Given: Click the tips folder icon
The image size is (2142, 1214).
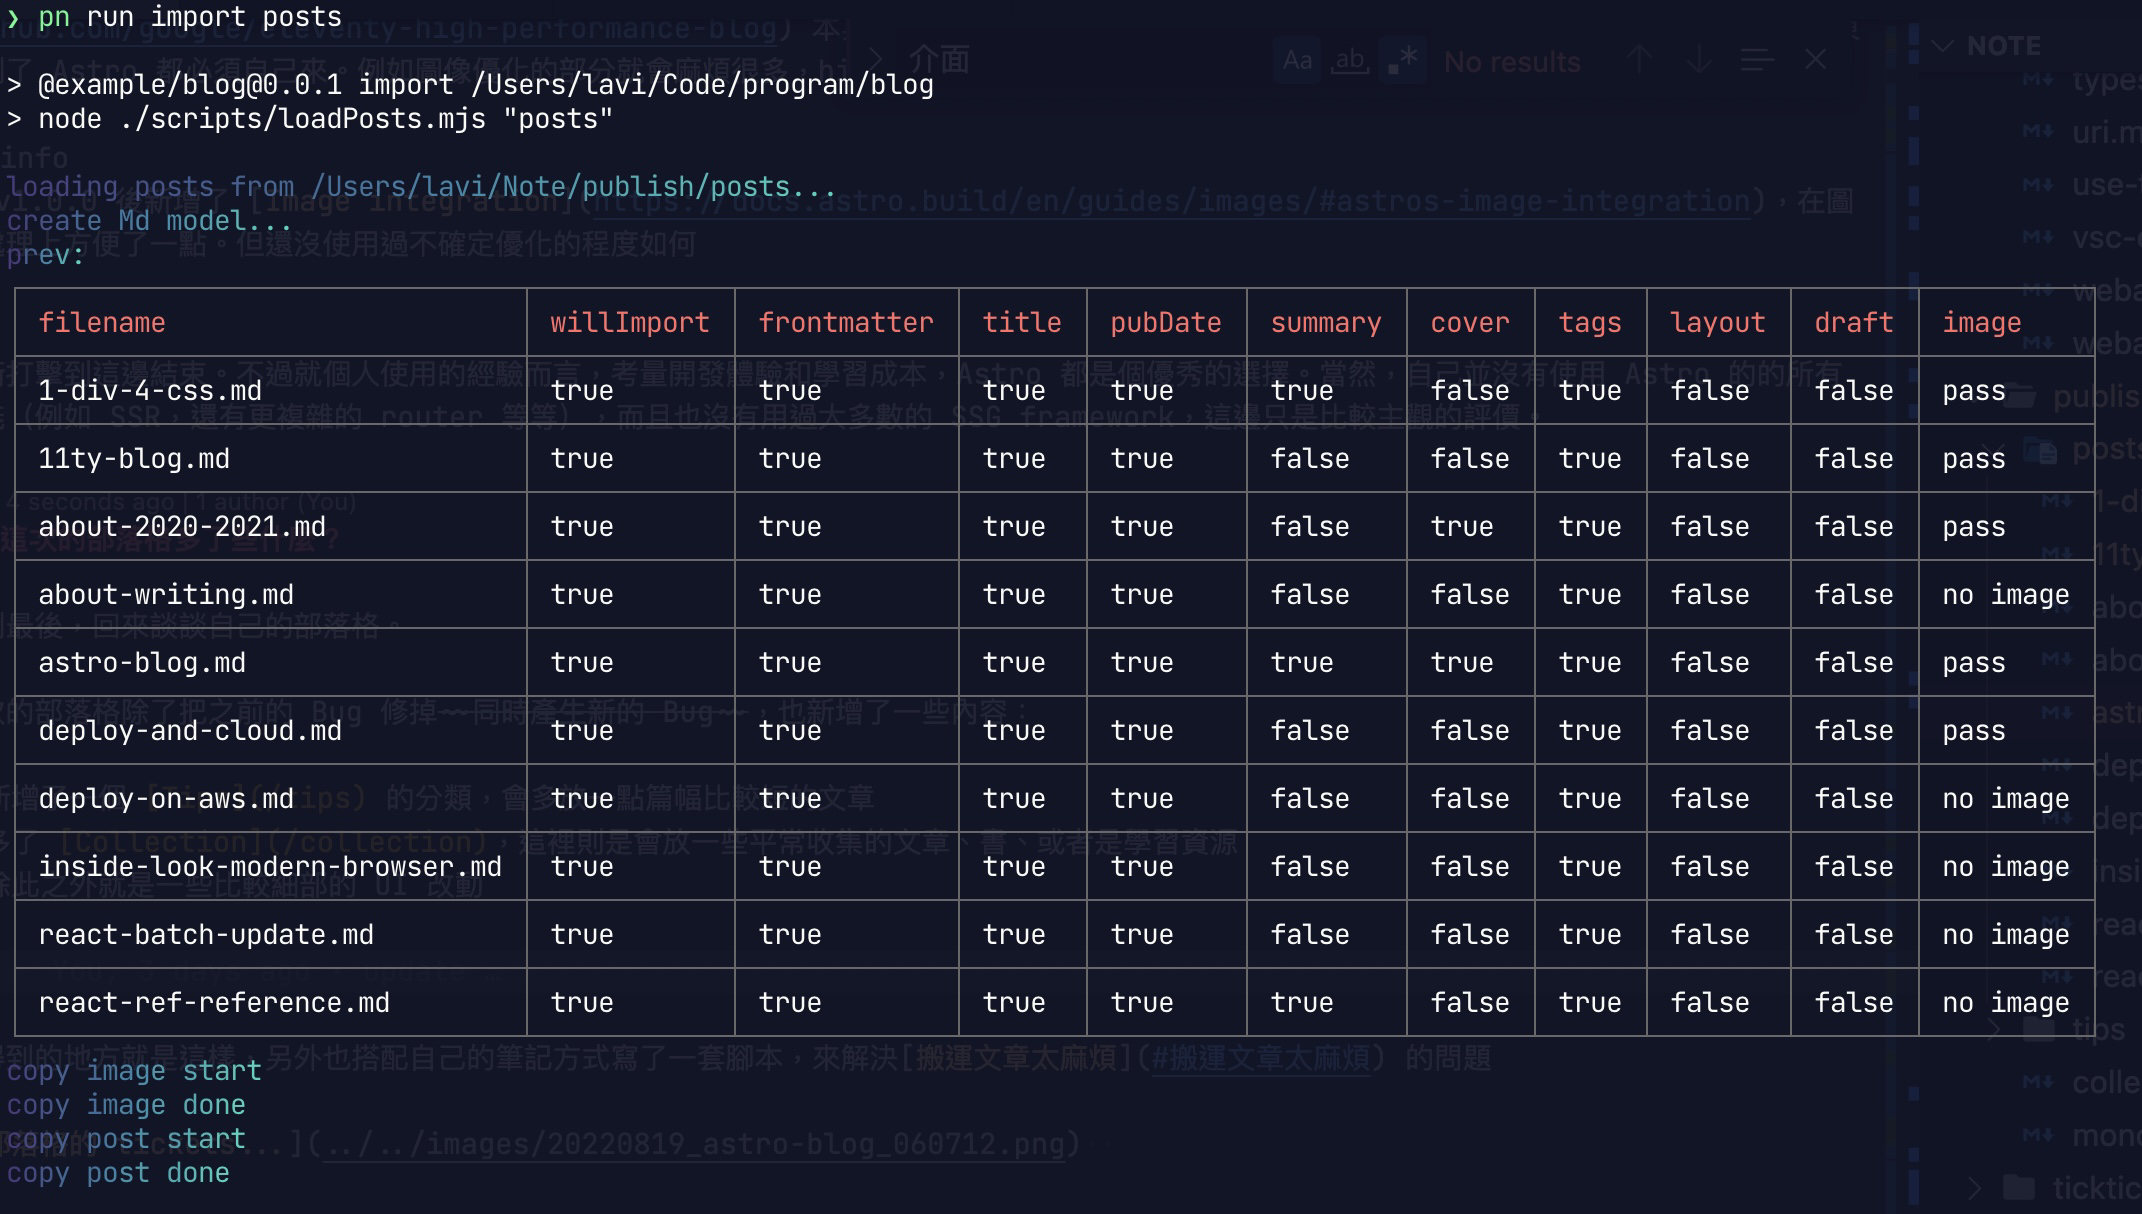Looking at the screenshot, I should tap(2037, 1028).
